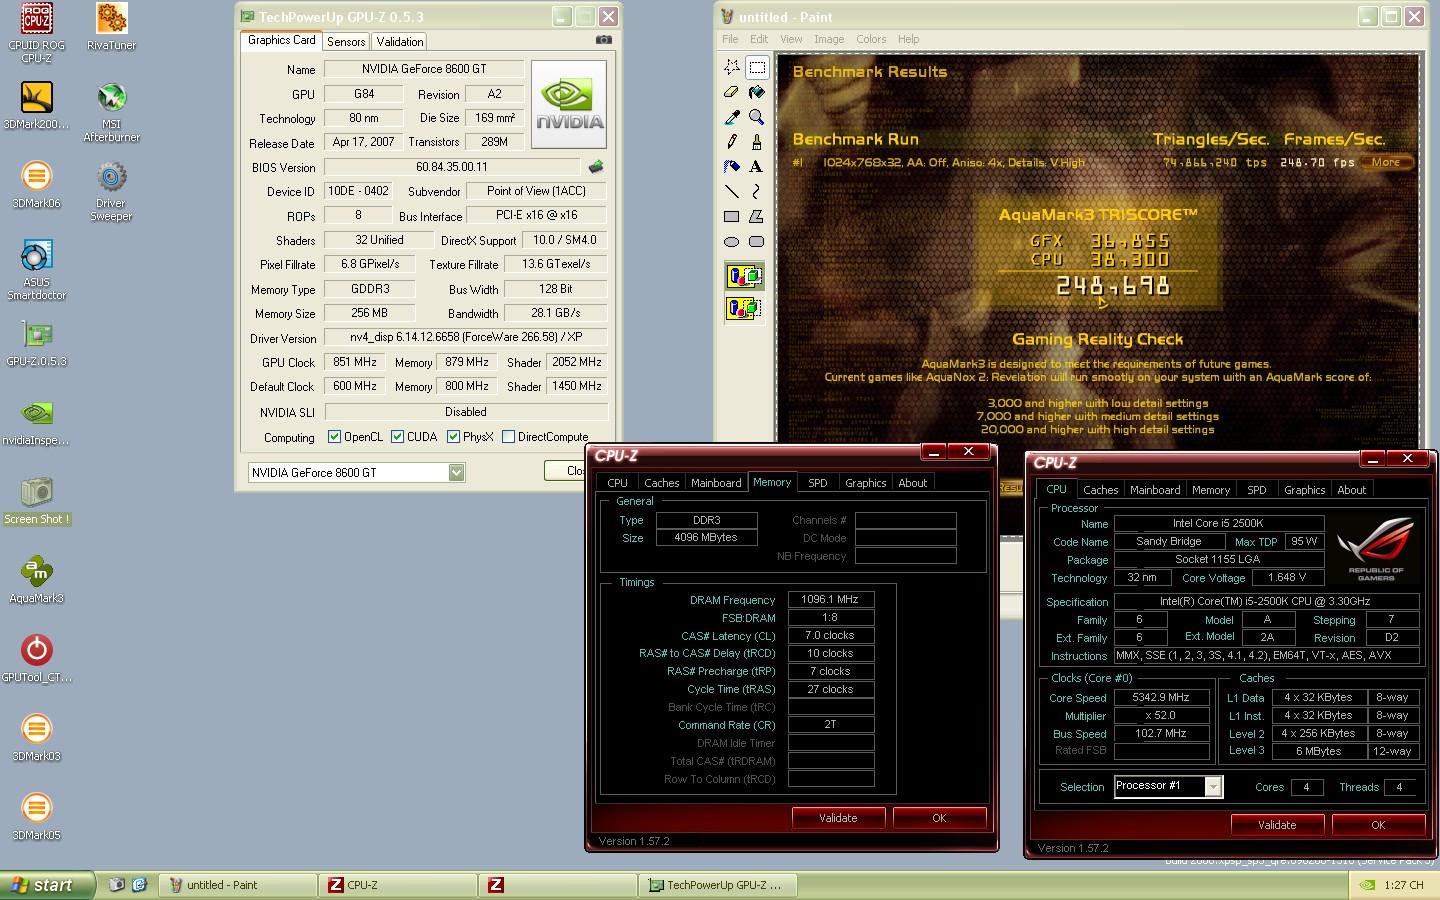Screen dimensions: 1440x900
Task: Open ASUS Smartdoctor desktop icon
Action: coord(36,270)
